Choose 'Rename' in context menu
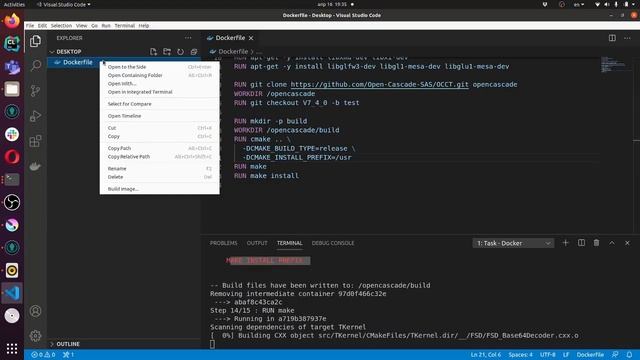 160,169
